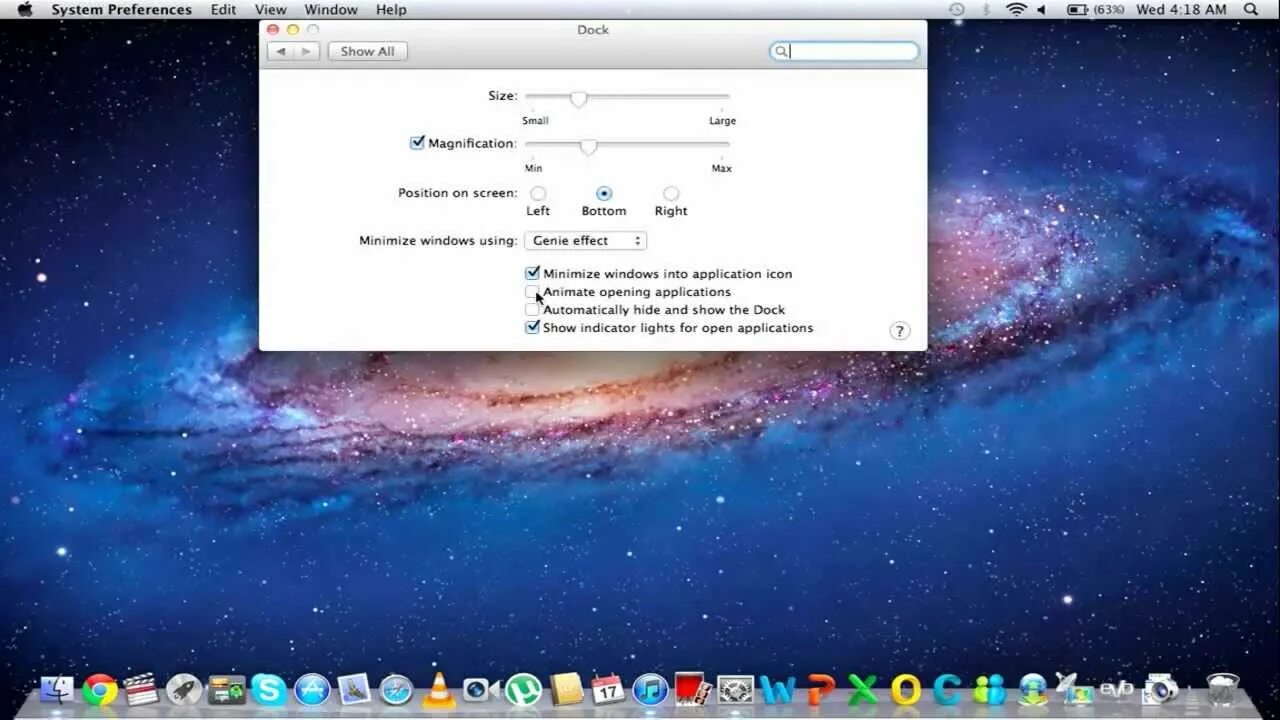Image resolution: width=1280 pixels, height=720 pixels.
Task: Uncheck Show indicator lights for open applications
Action: tap(532, 327)
